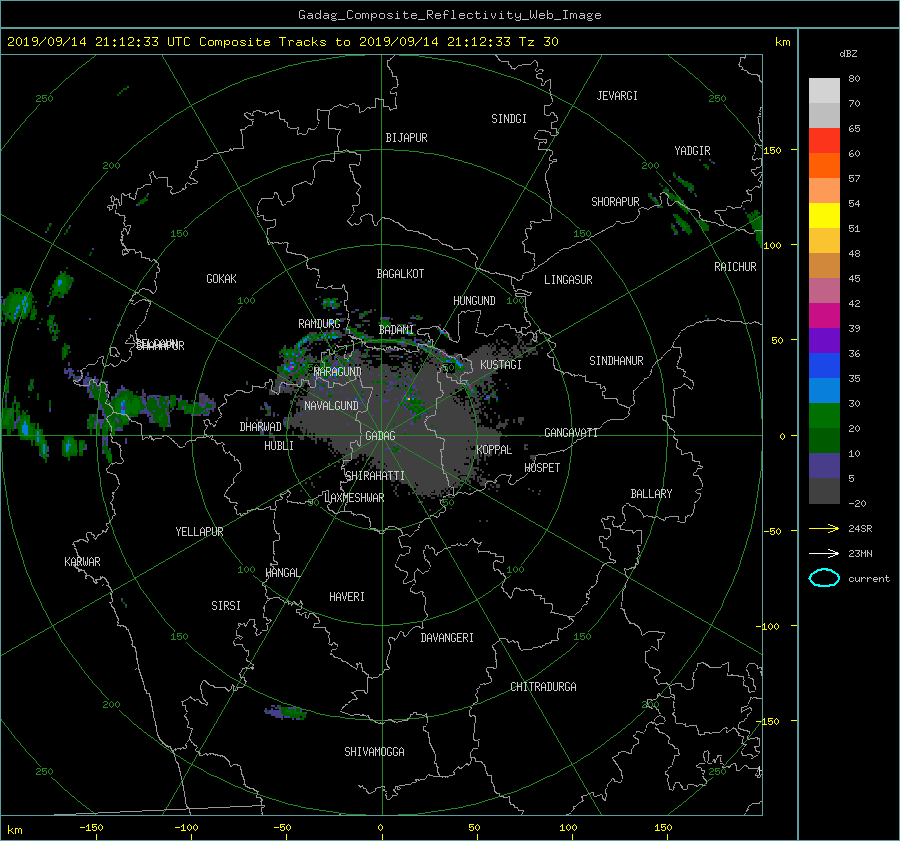This screenshot has height=841, width=900.
Task: Click the DHARWAD city label
Action: (260, 427)
